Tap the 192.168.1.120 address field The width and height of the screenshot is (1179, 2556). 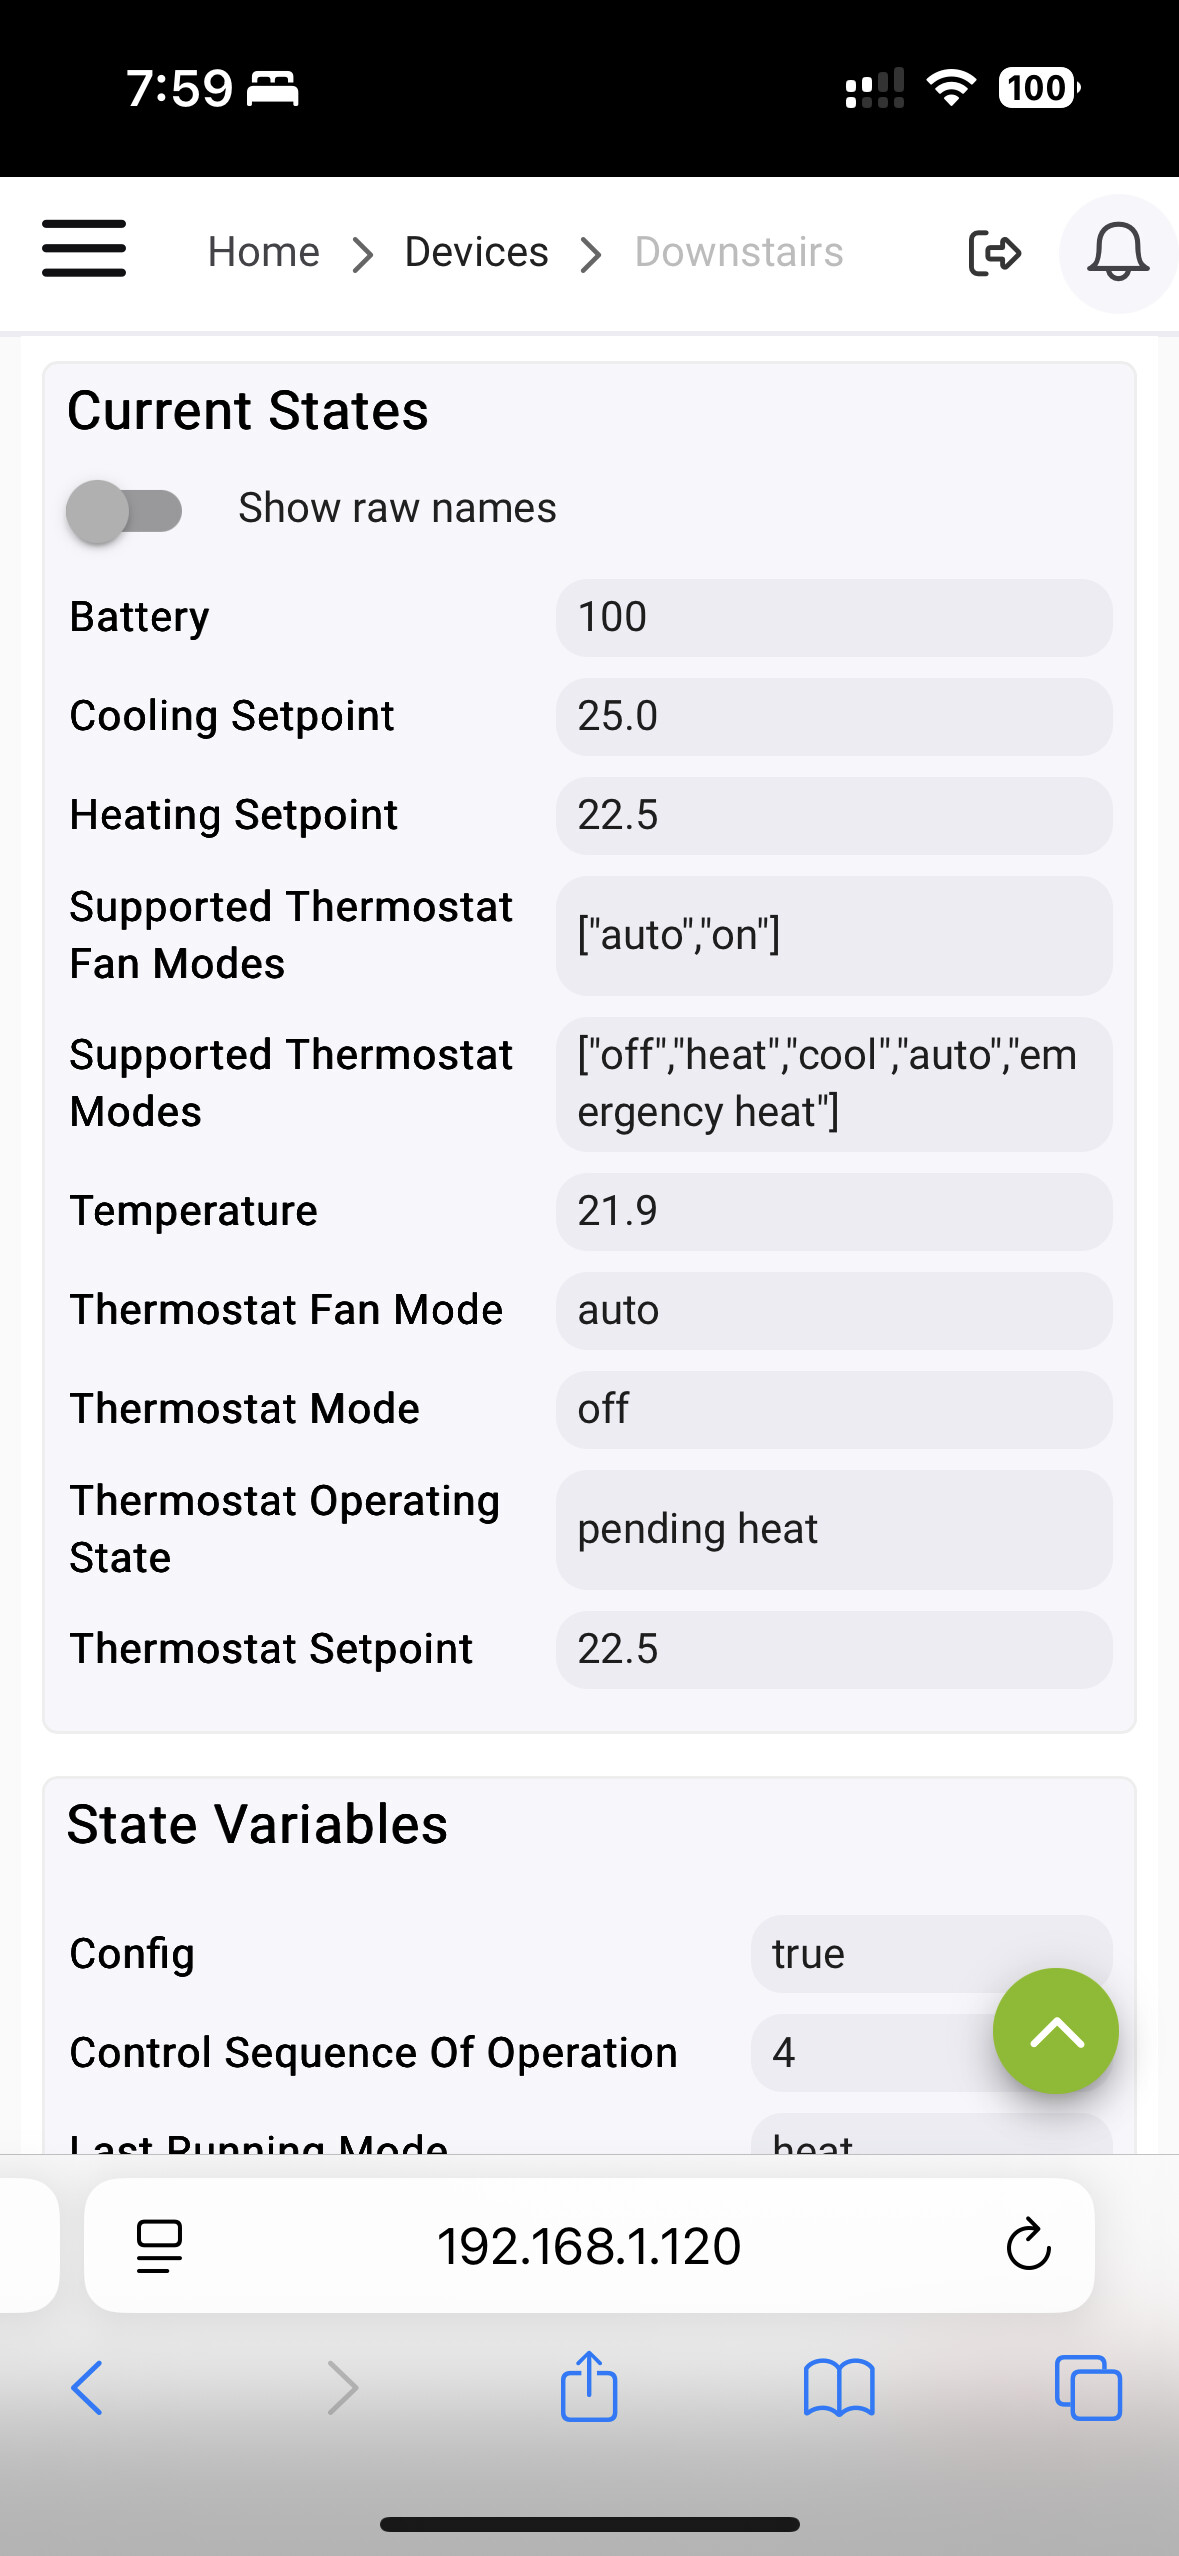click(x=589, y=2245)
